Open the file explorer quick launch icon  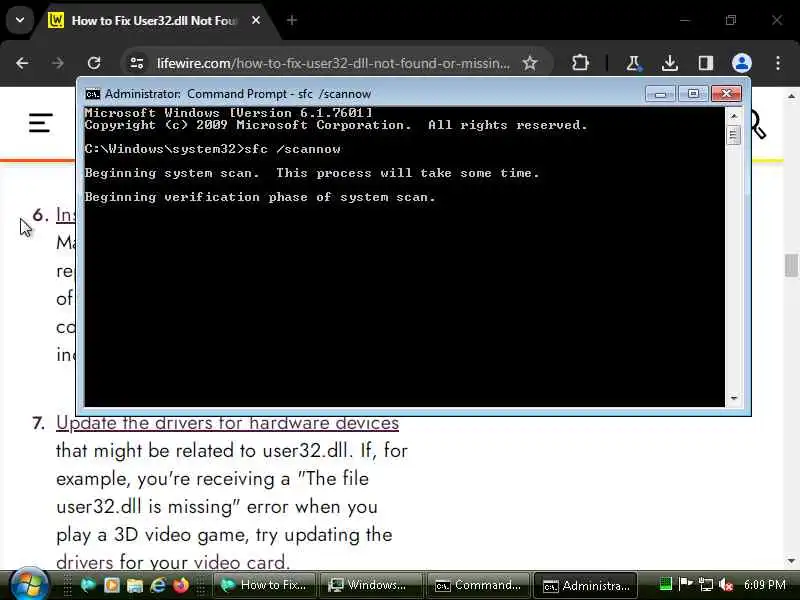tap(135, 585)
